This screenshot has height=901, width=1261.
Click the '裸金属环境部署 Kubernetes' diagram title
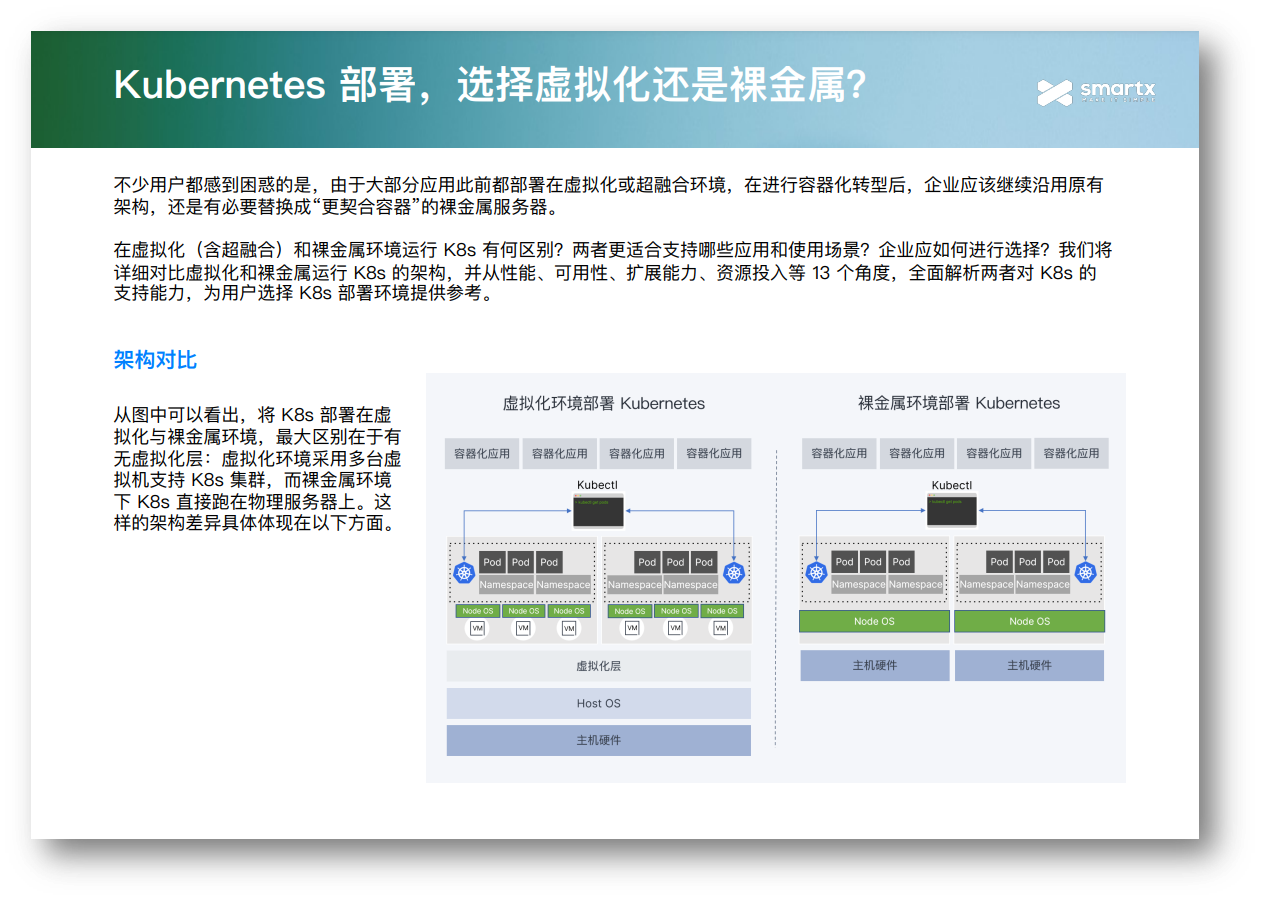[959, 404]
